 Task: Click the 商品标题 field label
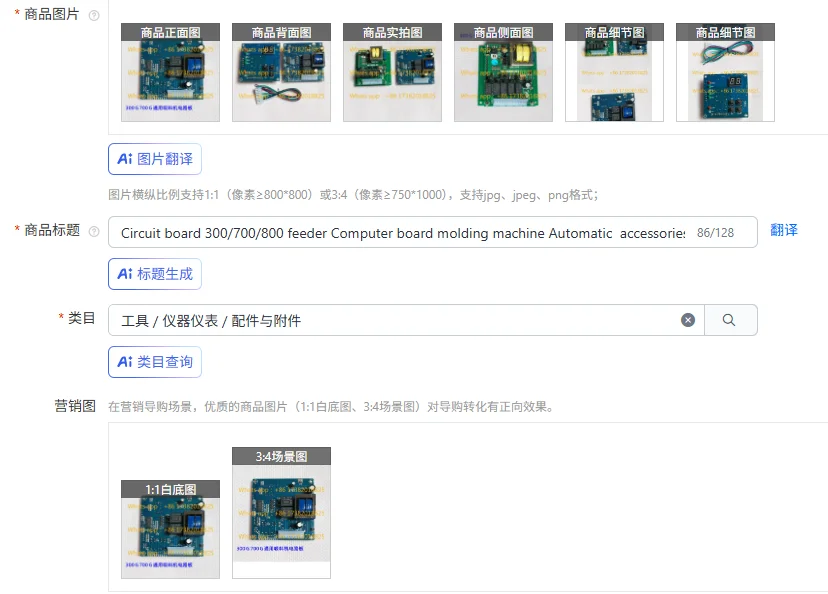coord(52,230)
